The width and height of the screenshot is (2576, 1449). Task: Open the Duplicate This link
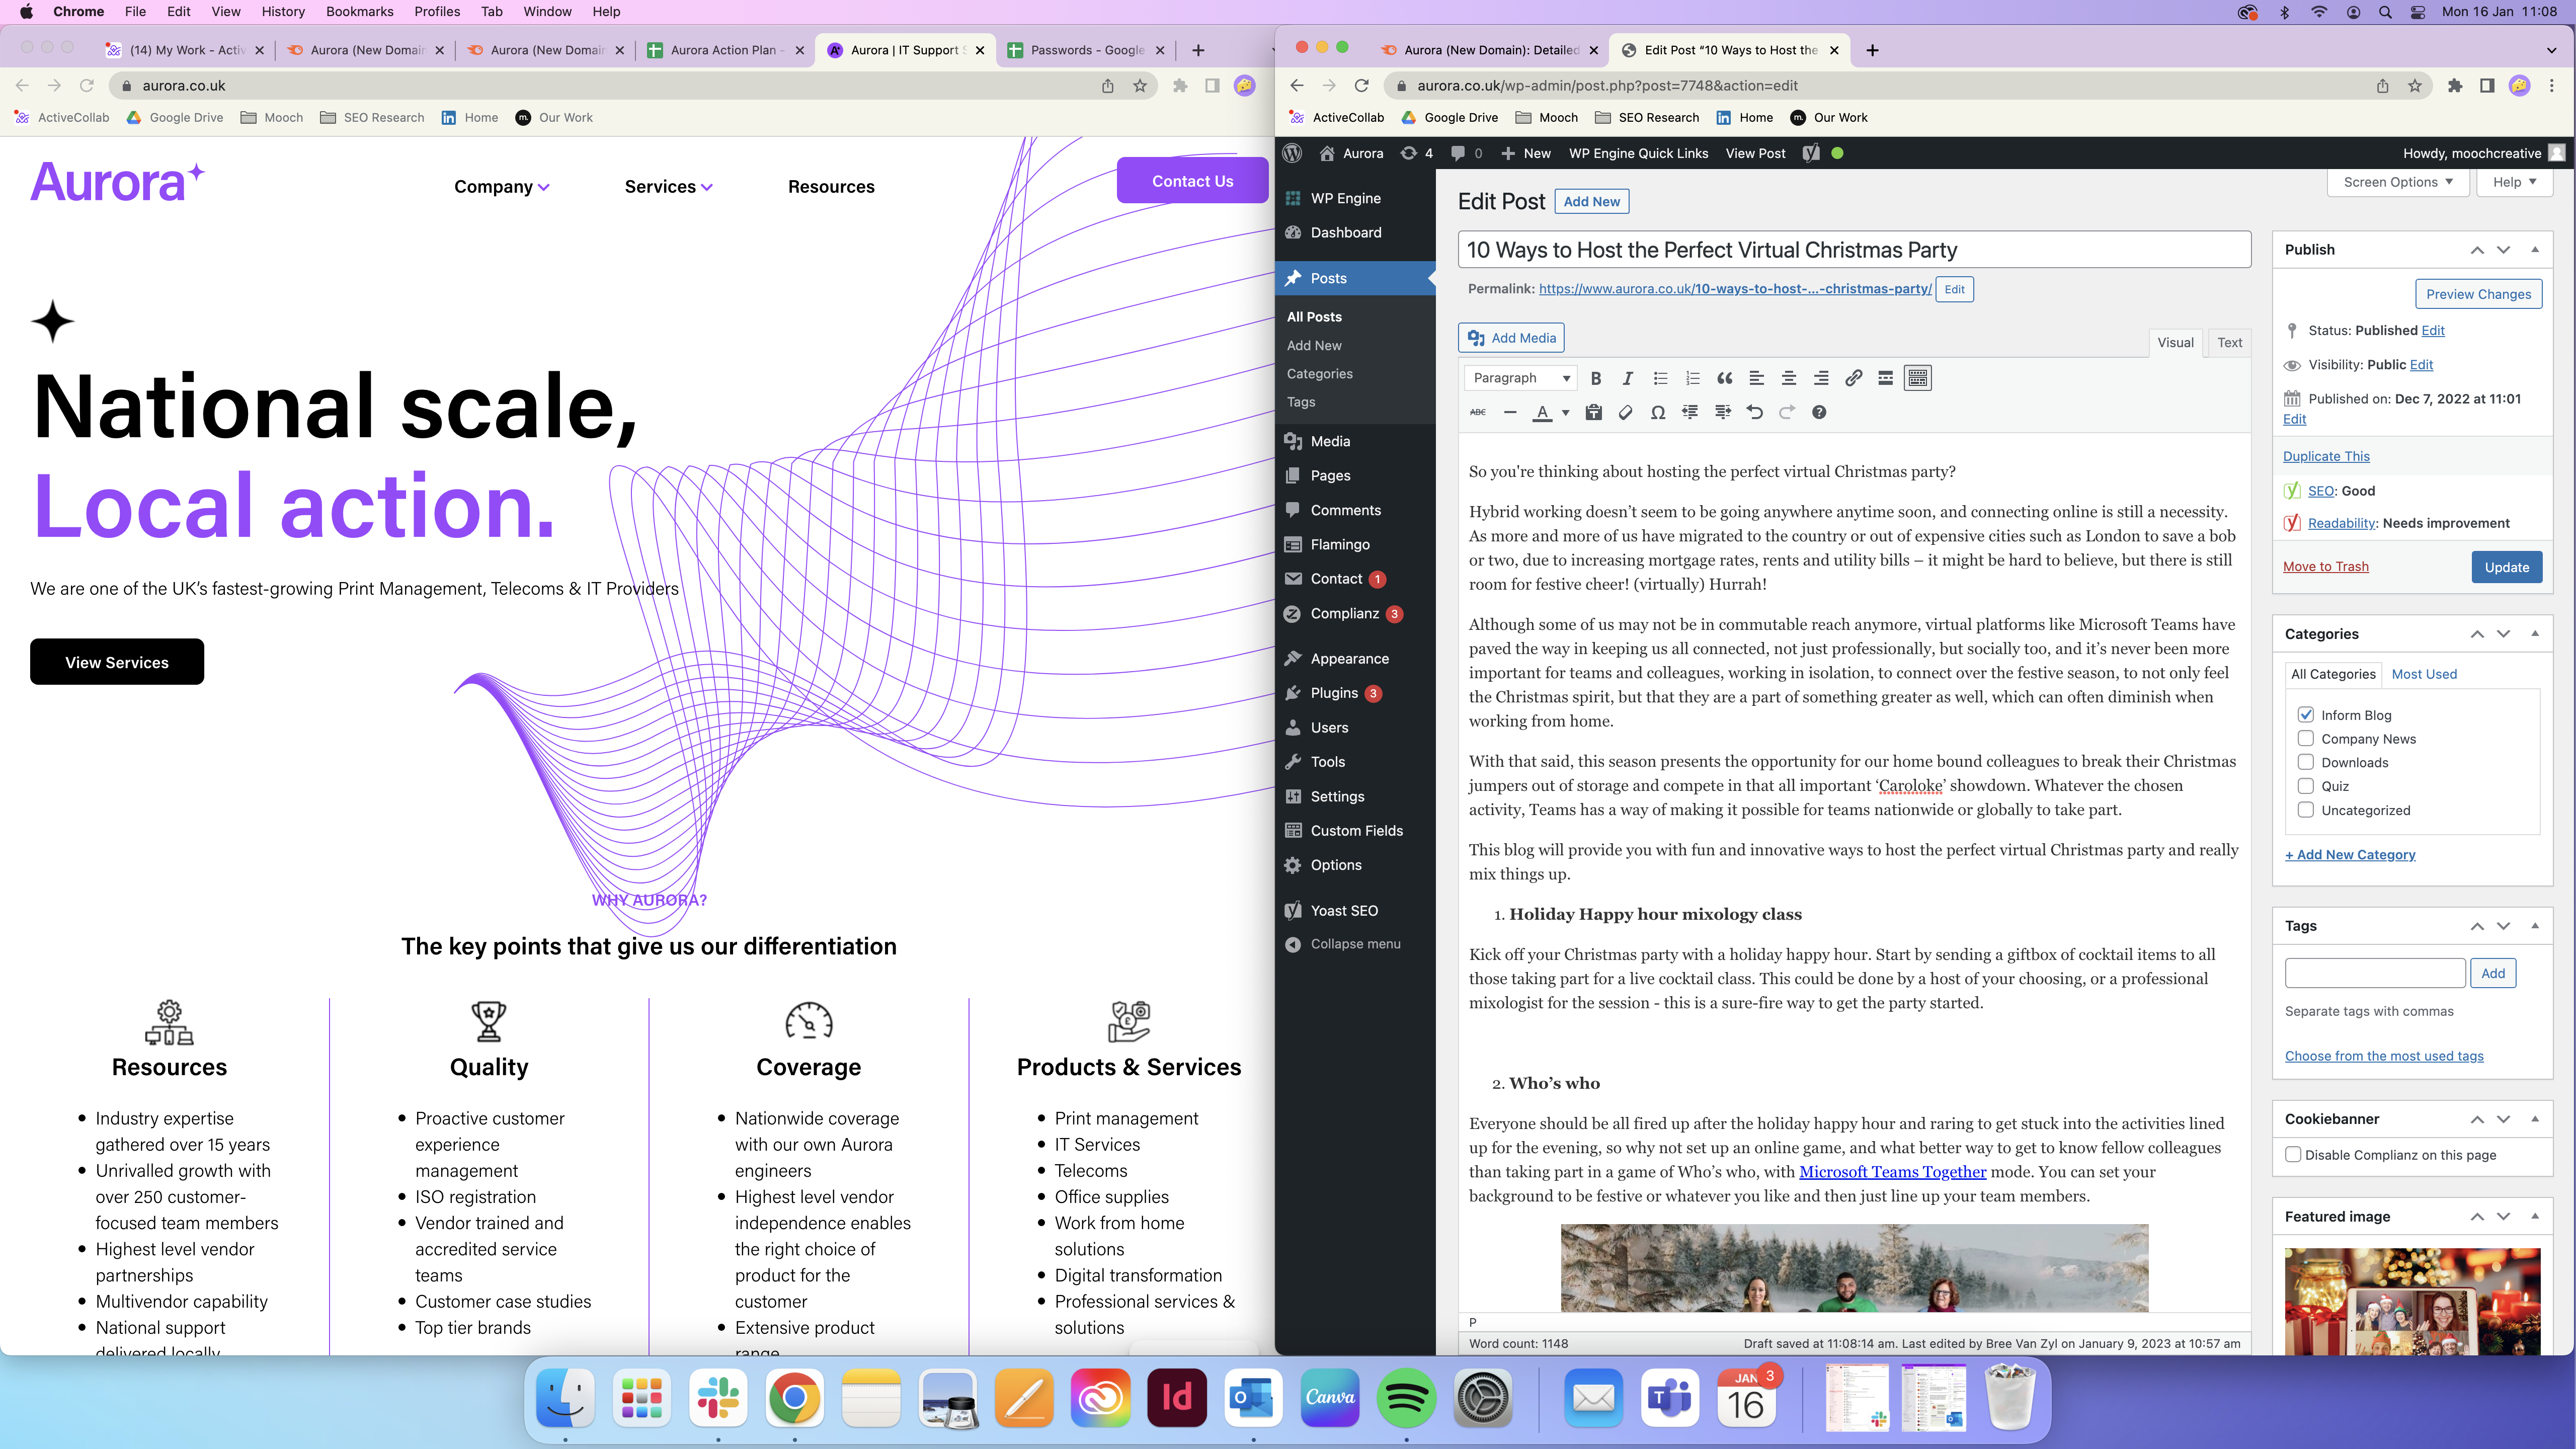click(2326, 456)
